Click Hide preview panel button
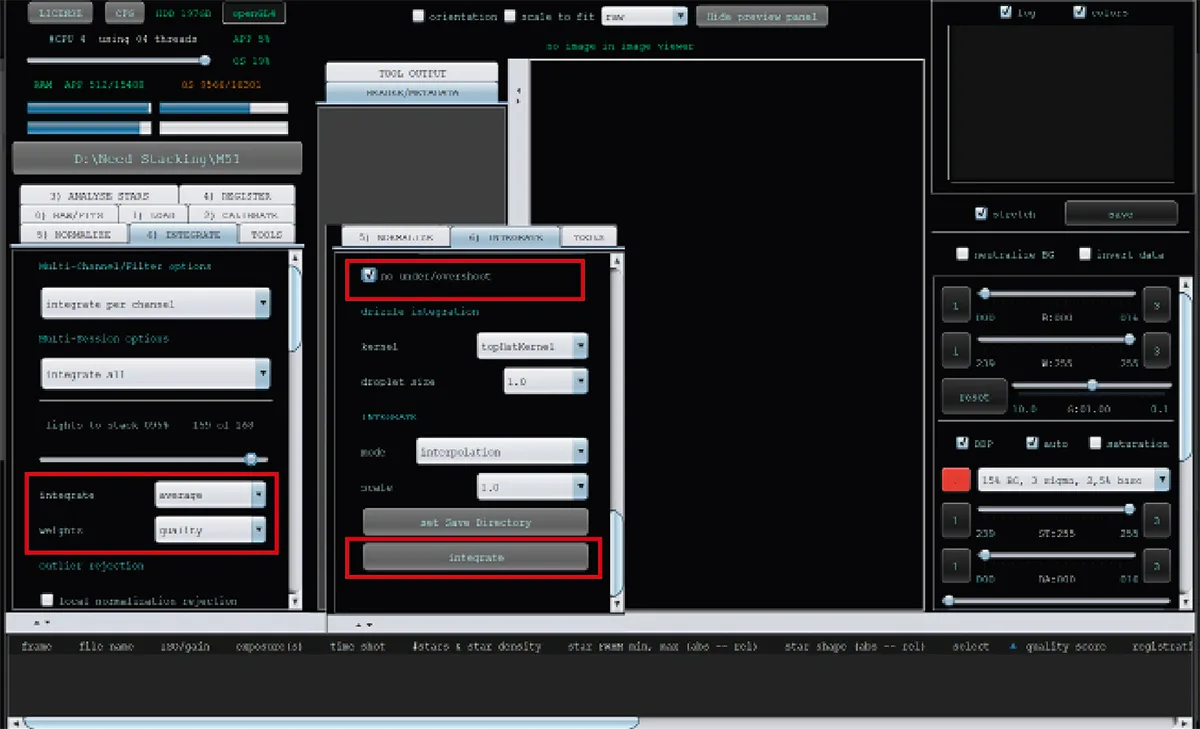 point(762,16)
